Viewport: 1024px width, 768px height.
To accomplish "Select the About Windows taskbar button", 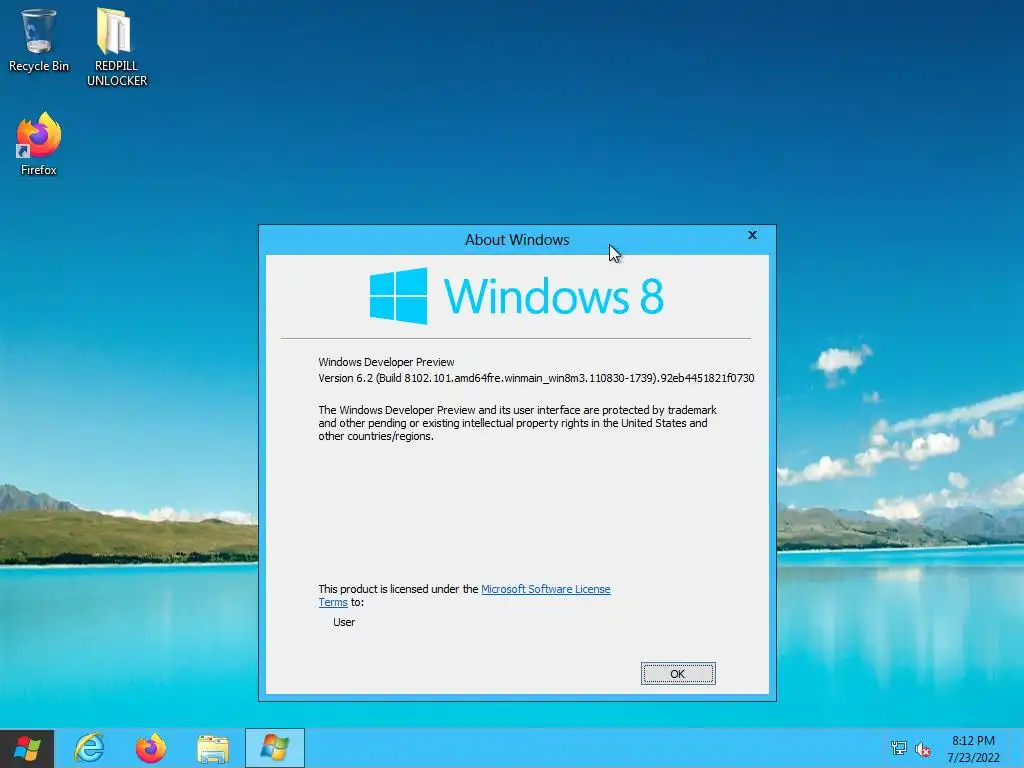I will coord(275,748).
